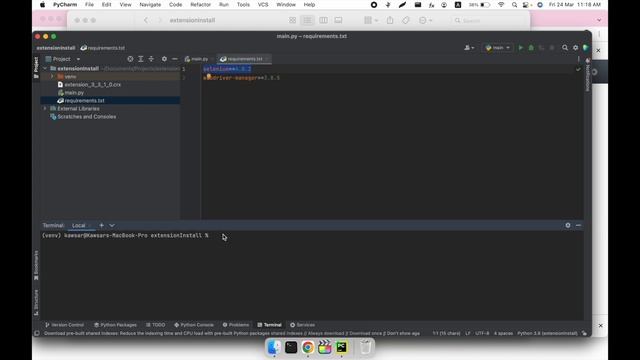Open Project panel options gear
The height and width of the screenshot is (360, 640).
(x=164, y=59)
